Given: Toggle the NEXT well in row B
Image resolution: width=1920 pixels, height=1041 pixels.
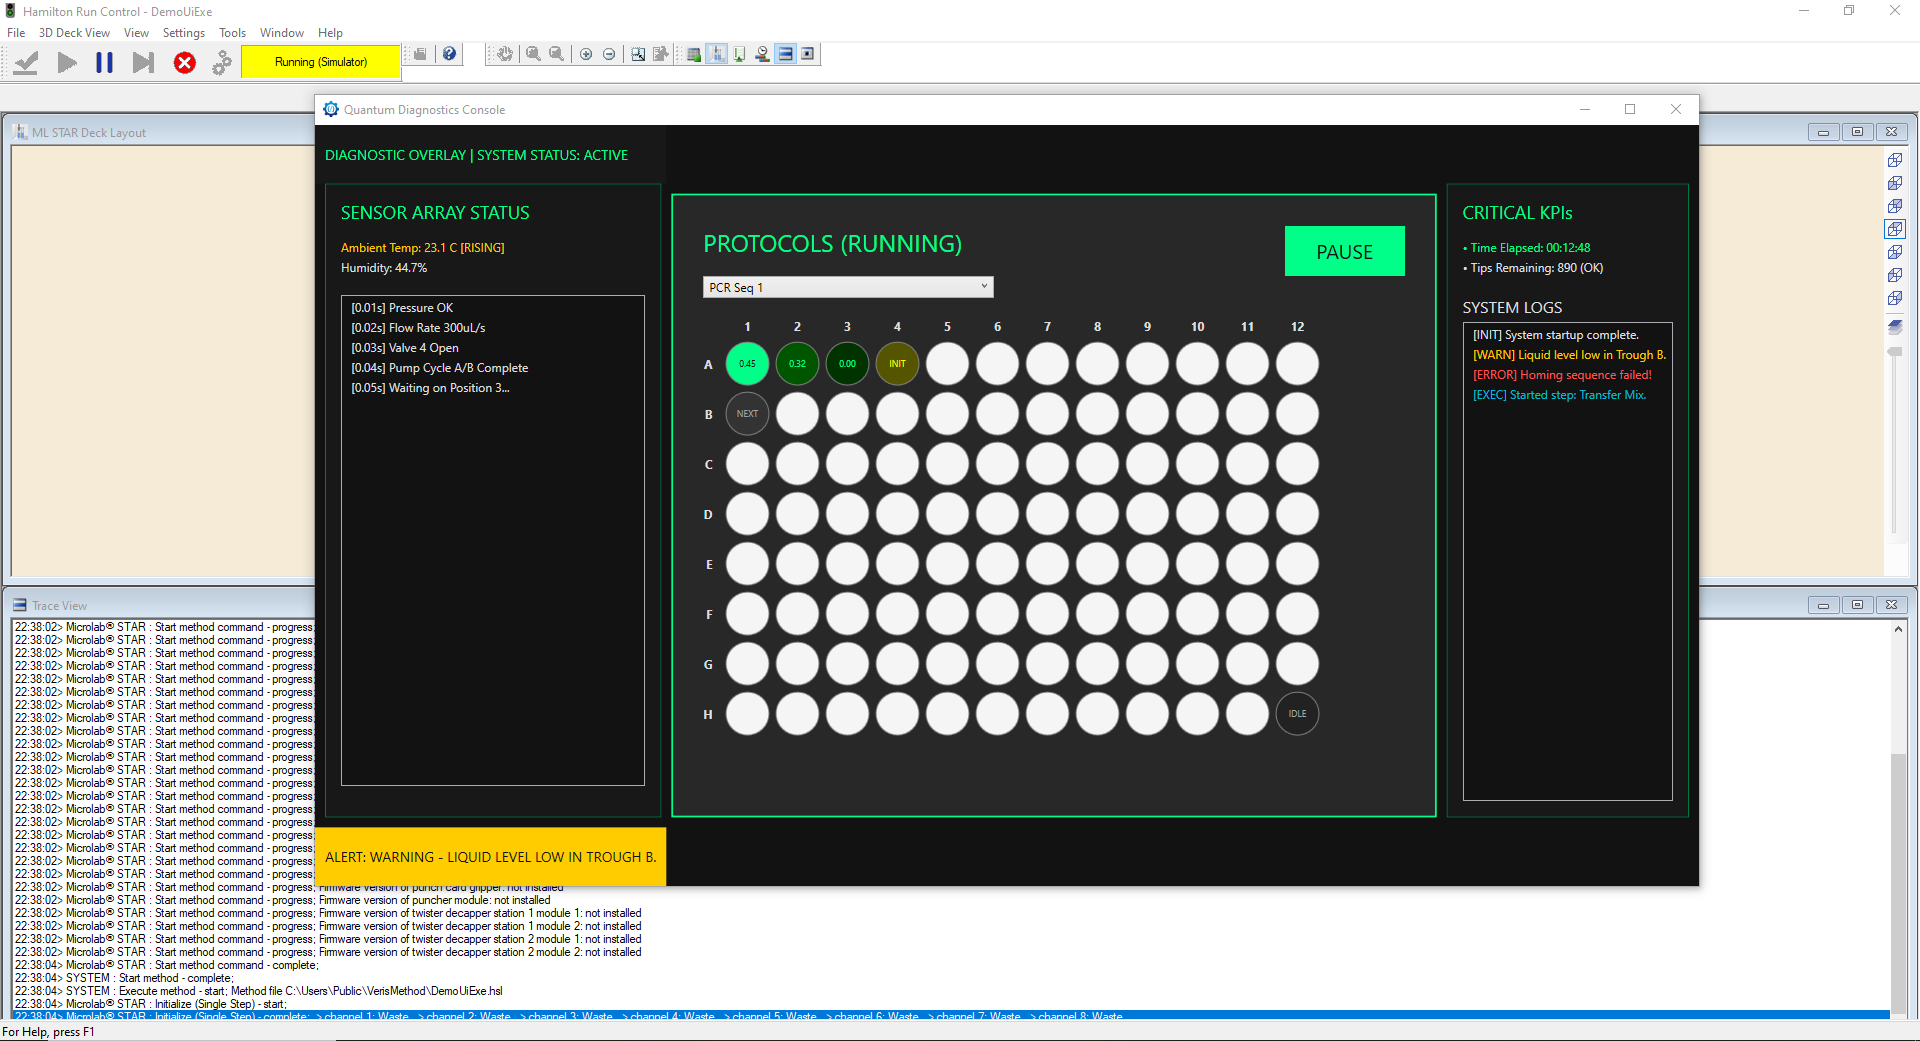Looking at the screenshot, I should 747,414.
